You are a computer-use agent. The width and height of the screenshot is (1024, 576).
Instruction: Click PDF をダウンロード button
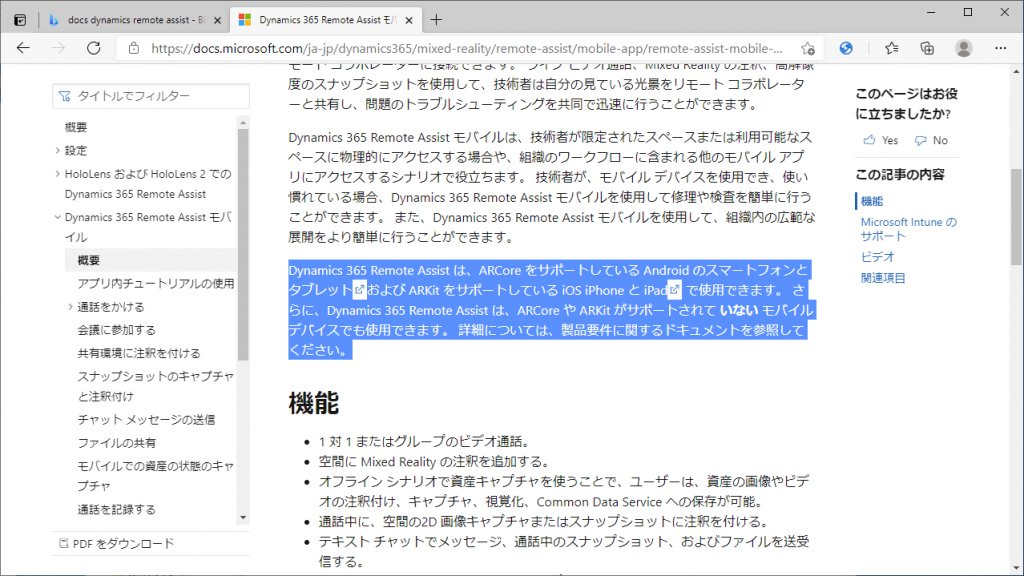pyautogui.click(x=117, y=543)
